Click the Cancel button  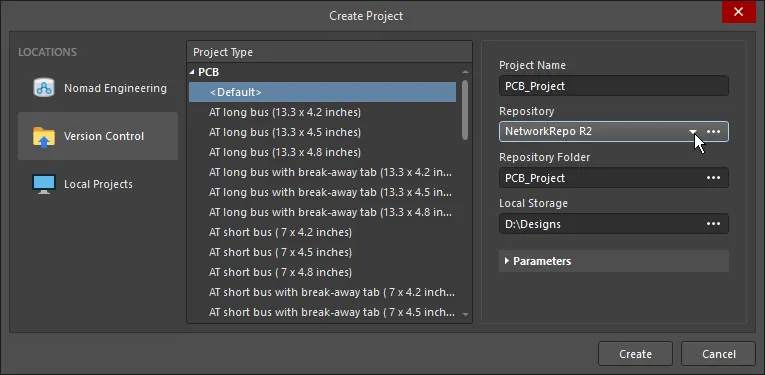[718, 354]
